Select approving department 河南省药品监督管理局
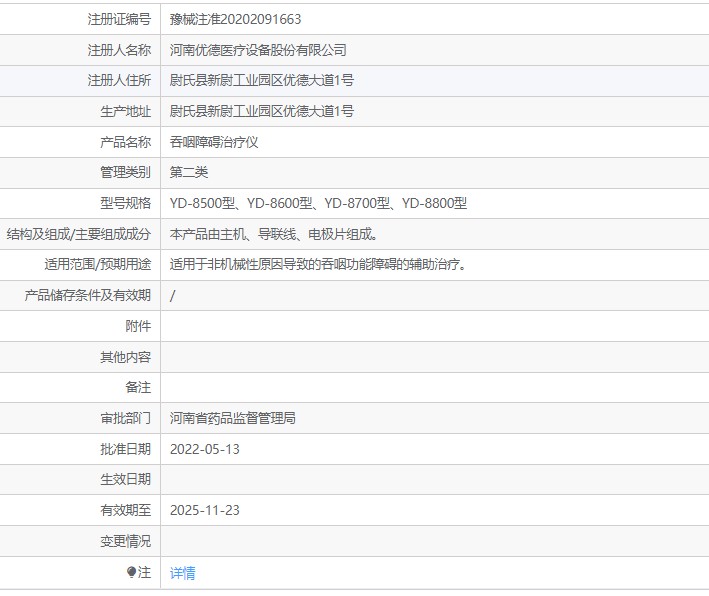The height and width of the screenshot is (596, 709). click(232, 418)
